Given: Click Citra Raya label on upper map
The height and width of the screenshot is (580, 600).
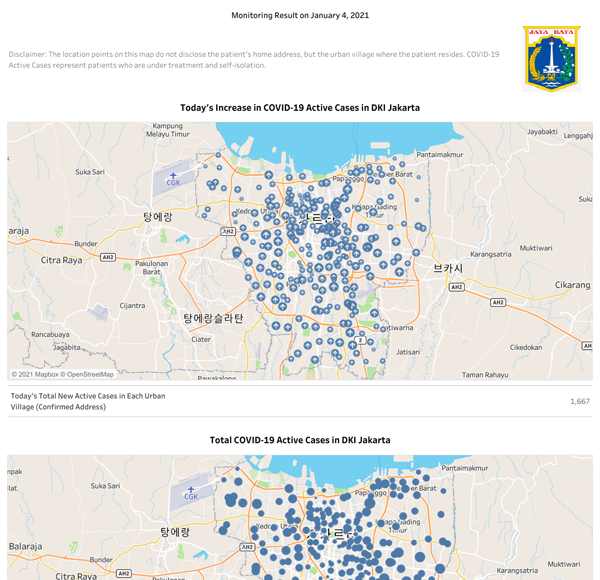Looking at the screenshot, I should 61,259.
